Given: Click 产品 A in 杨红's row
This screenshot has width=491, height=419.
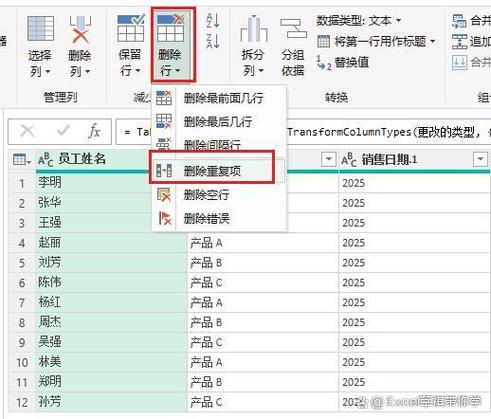Looking at the screenshot, I should (x=206, y=303).
